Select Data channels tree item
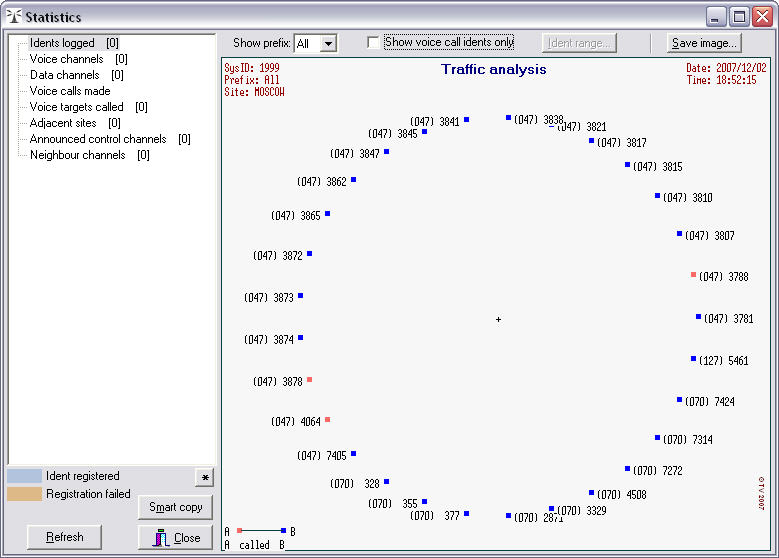Screen dimensions: 779x558 (x=77, y=75)
